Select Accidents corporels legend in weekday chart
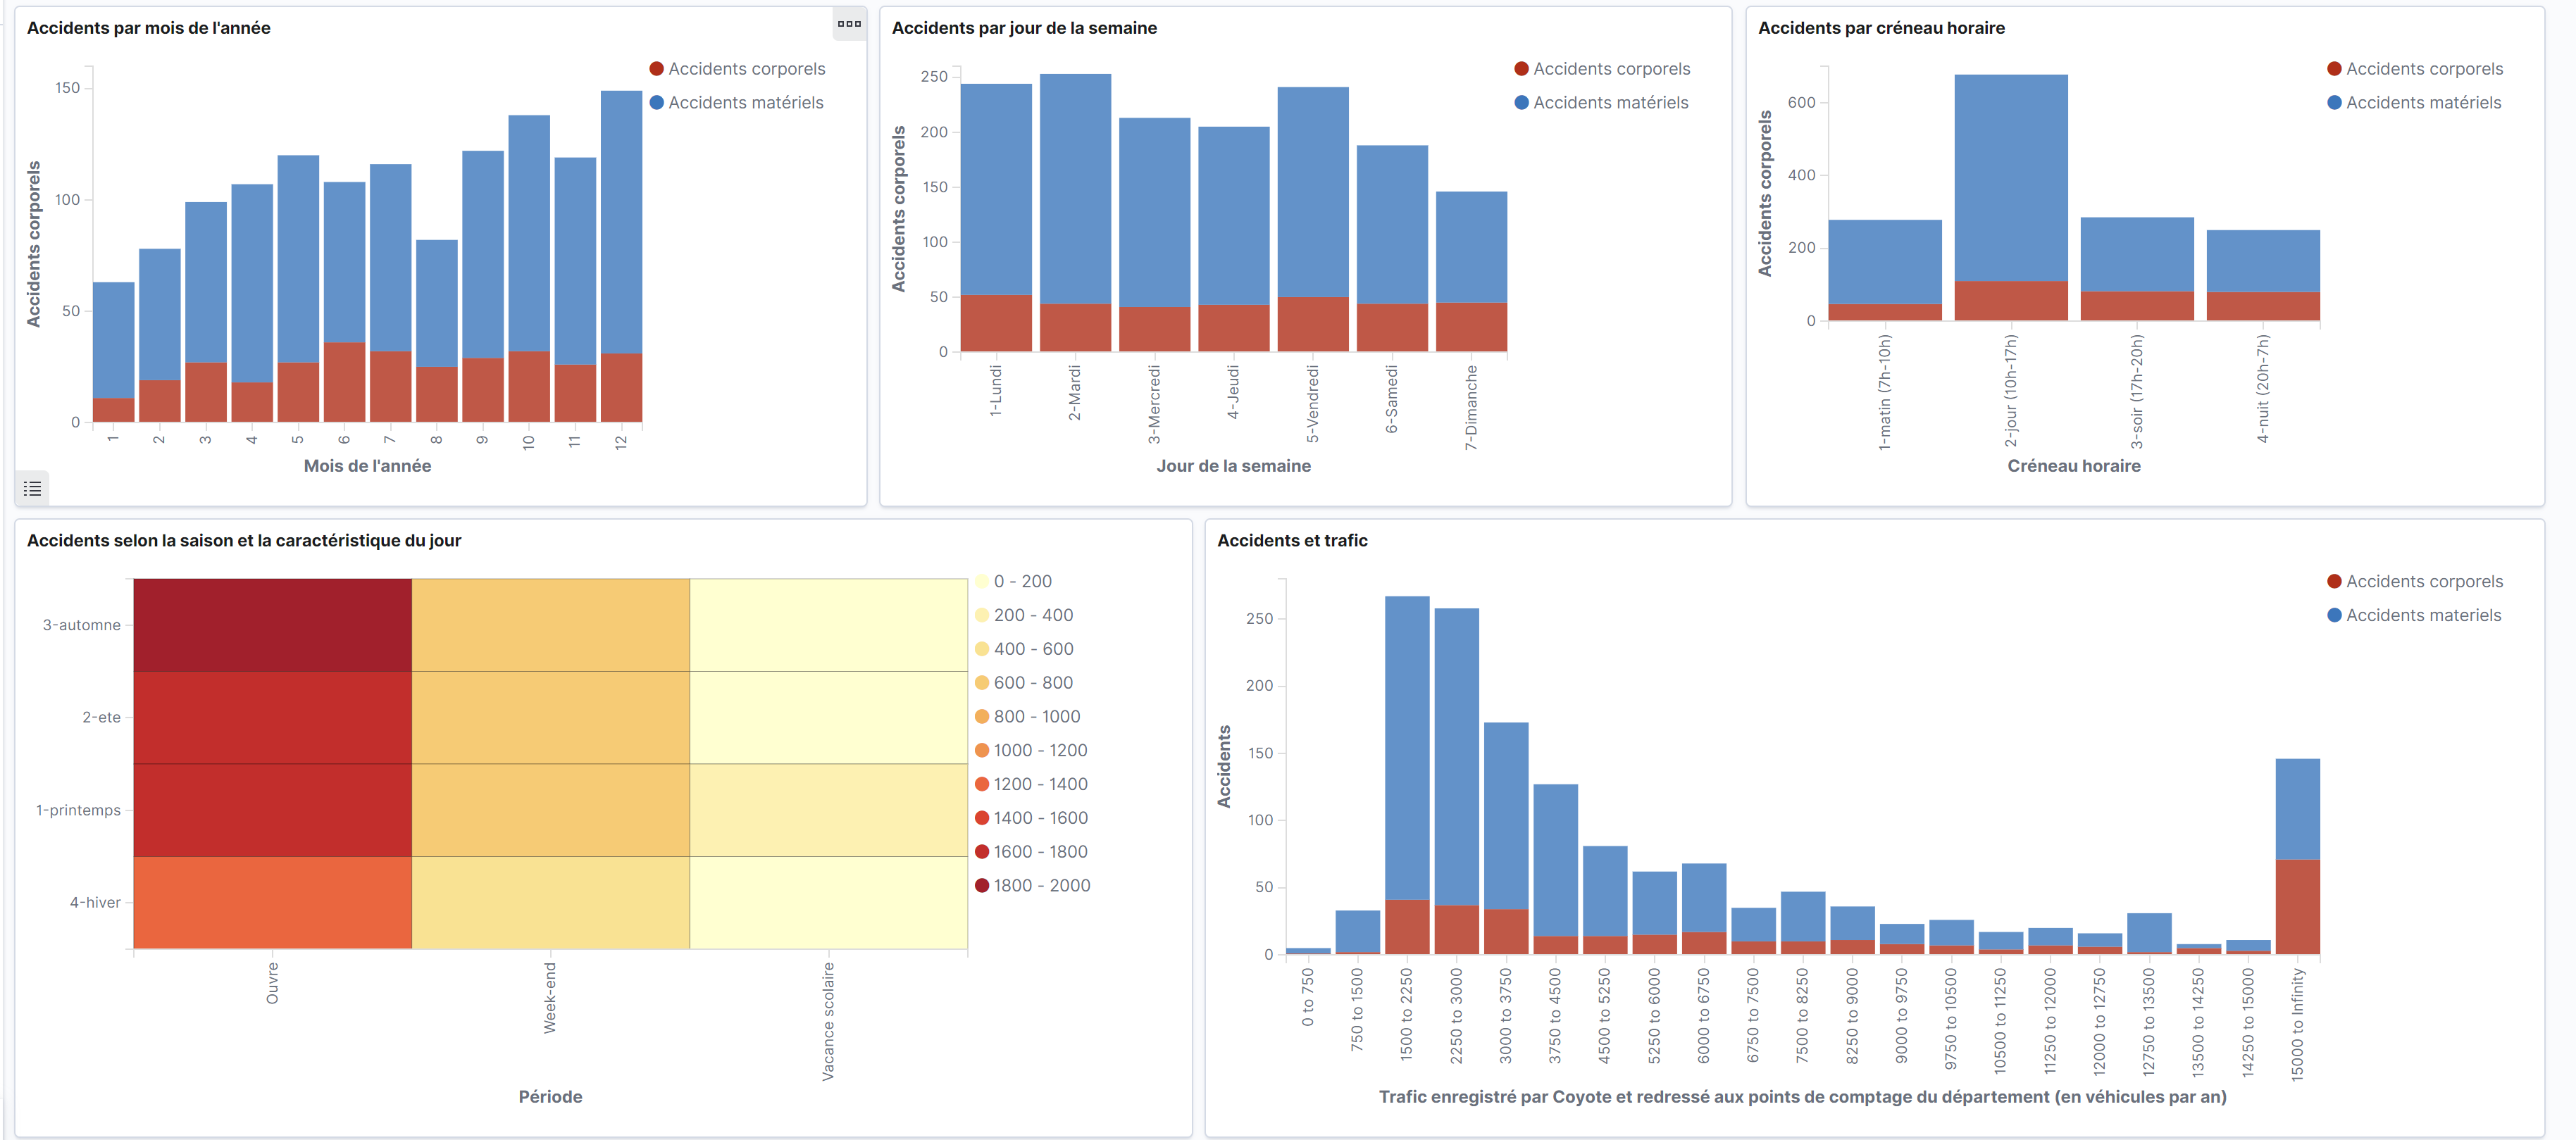2576x1140 pixels. click(x=1602, y=69)
